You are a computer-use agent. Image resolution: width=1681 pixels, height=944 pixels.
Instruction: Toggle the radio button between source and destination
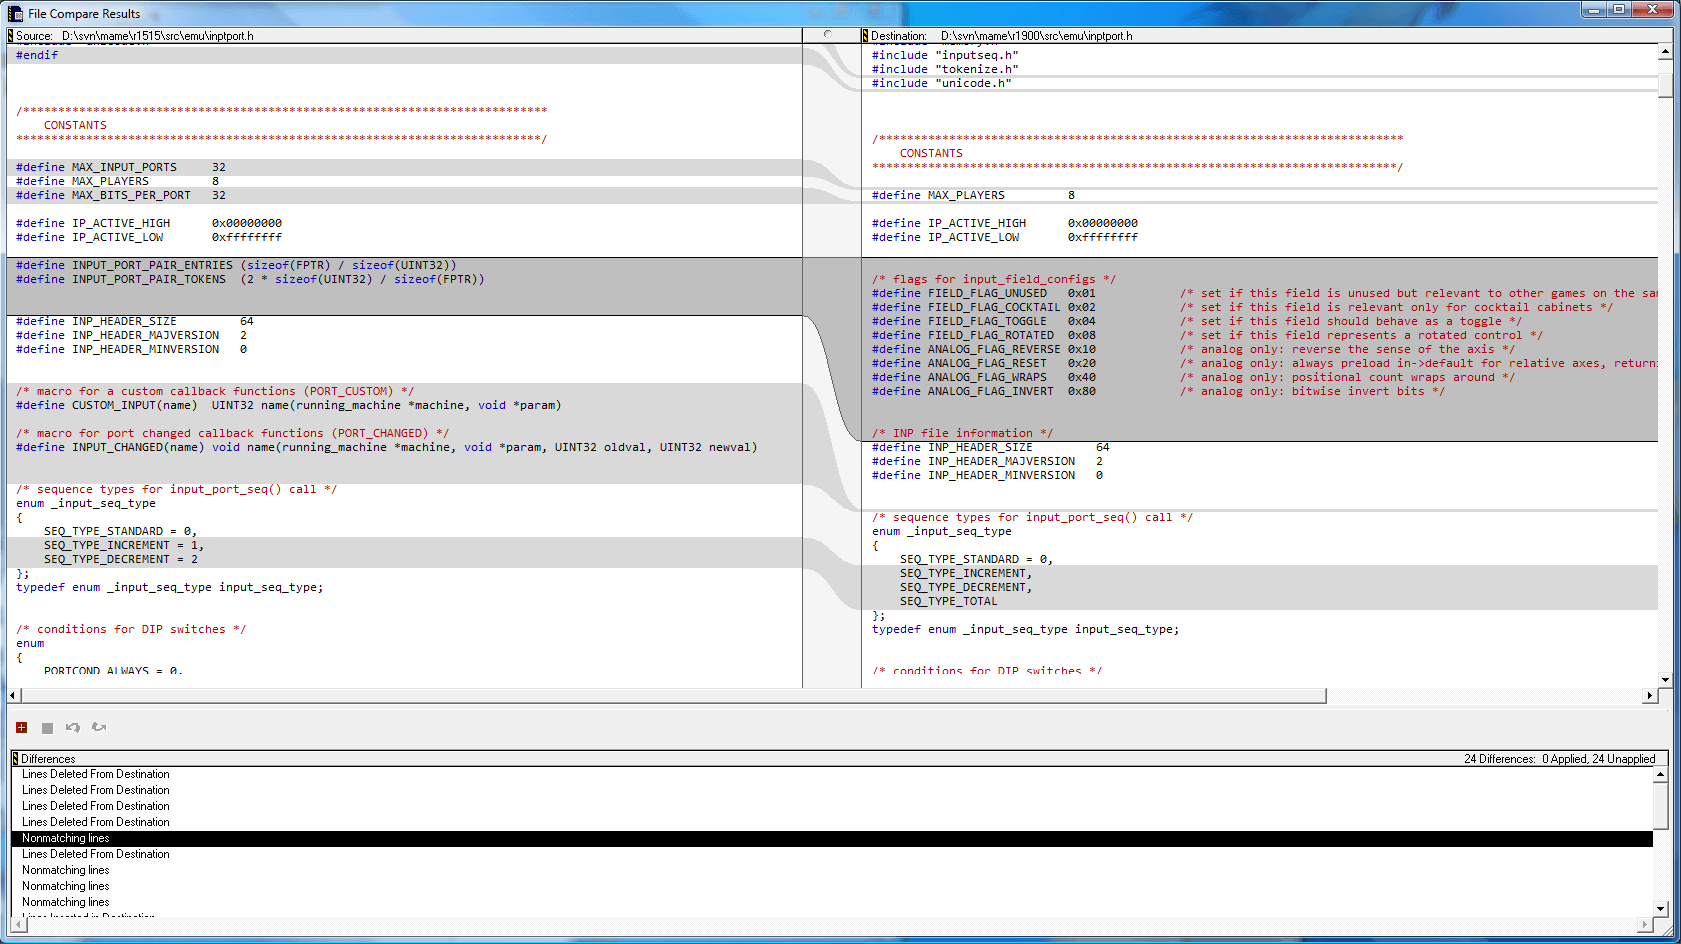[x=827, y=35]
